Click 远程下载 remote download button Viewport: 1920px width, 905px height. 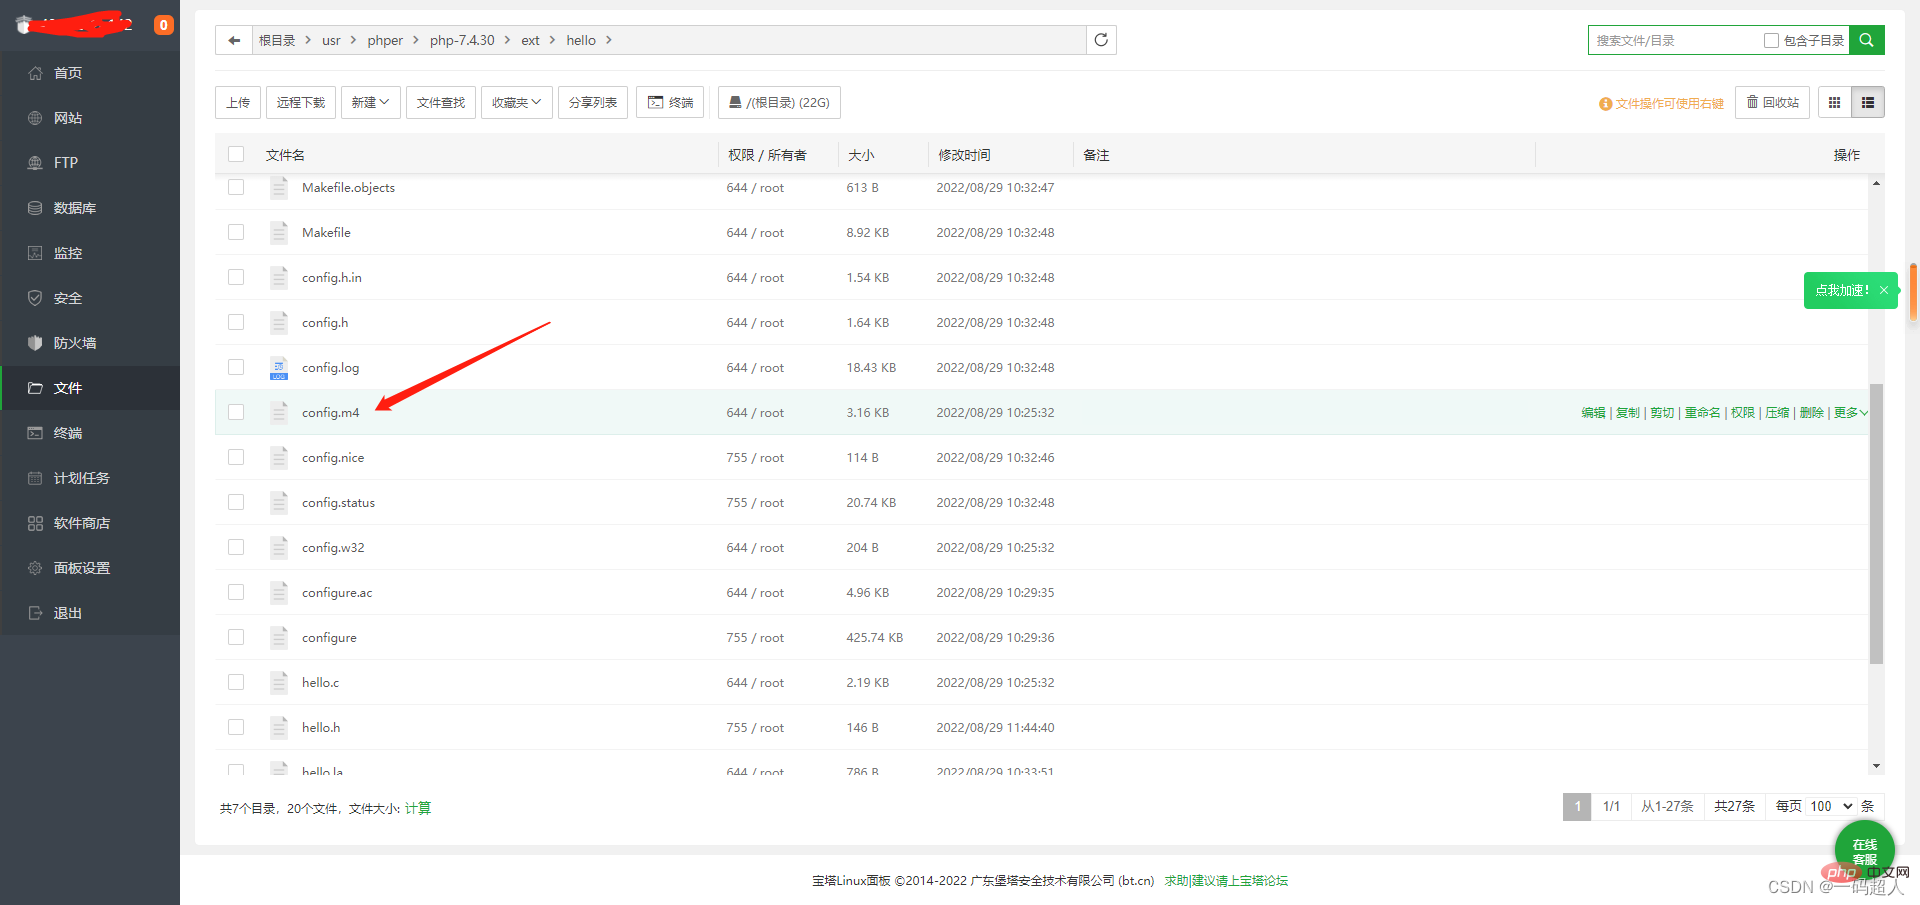tap(301, 102)
